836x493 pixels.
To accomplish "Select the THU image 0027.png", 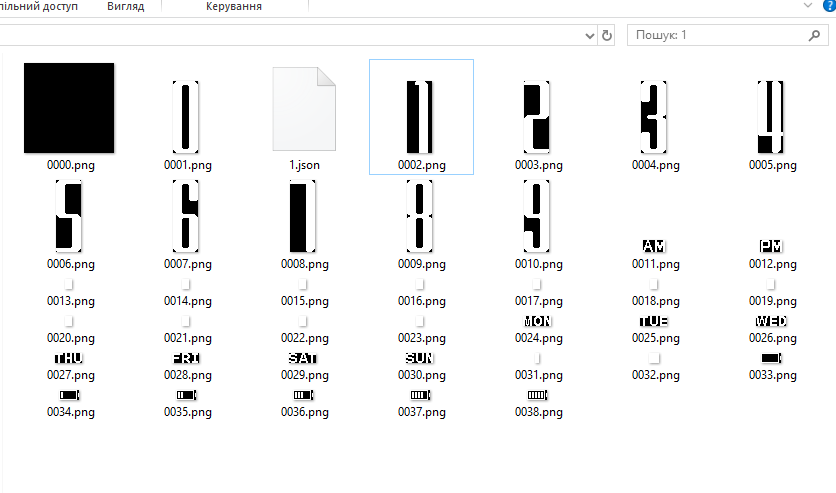I will point(69,358).
